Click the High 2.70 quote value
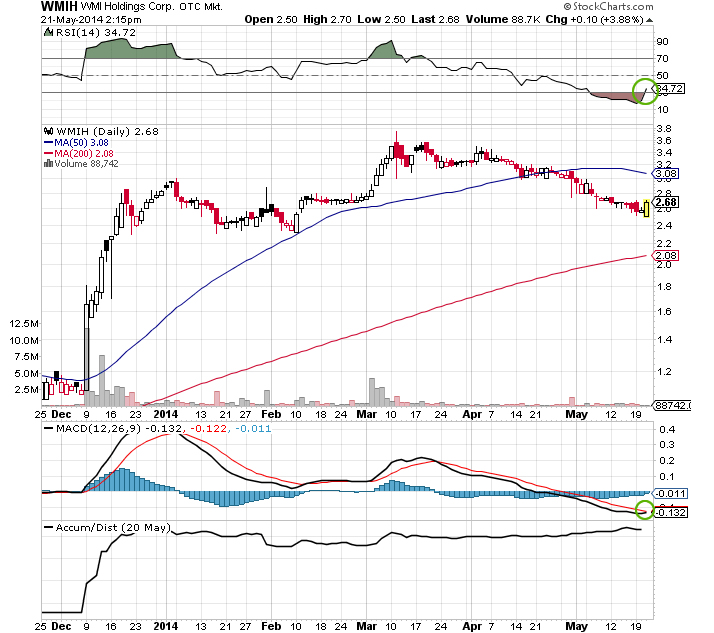The image size is (714, 633). click(327, 20)
